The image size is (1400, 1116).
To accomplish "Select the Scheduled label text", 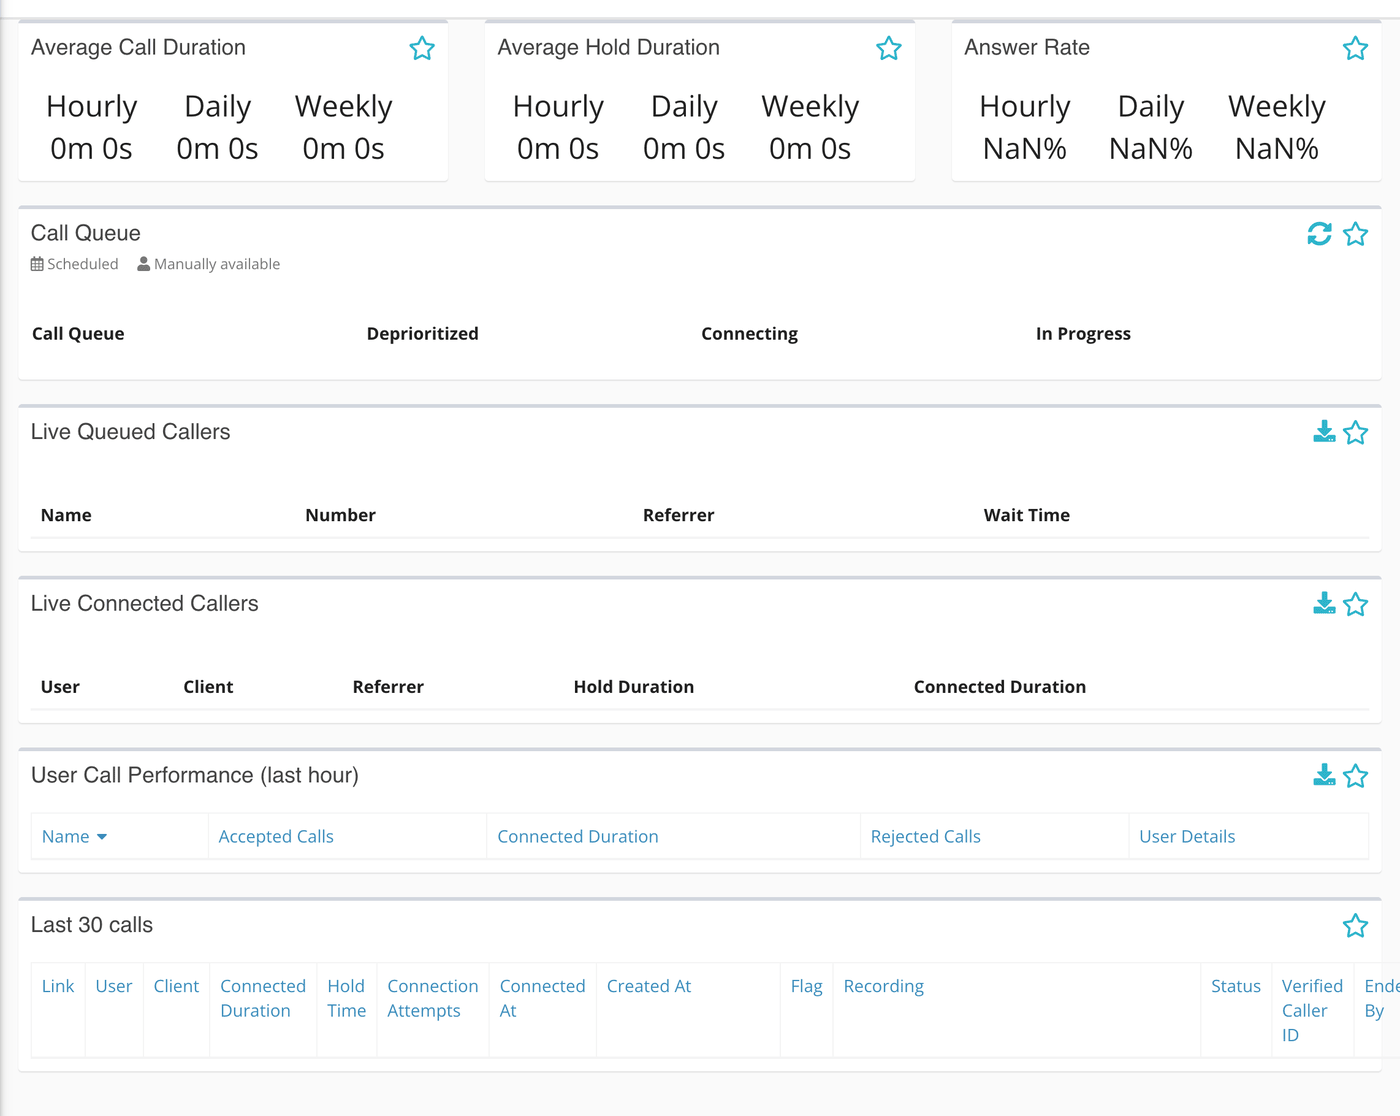I will (x=83, y=264).
